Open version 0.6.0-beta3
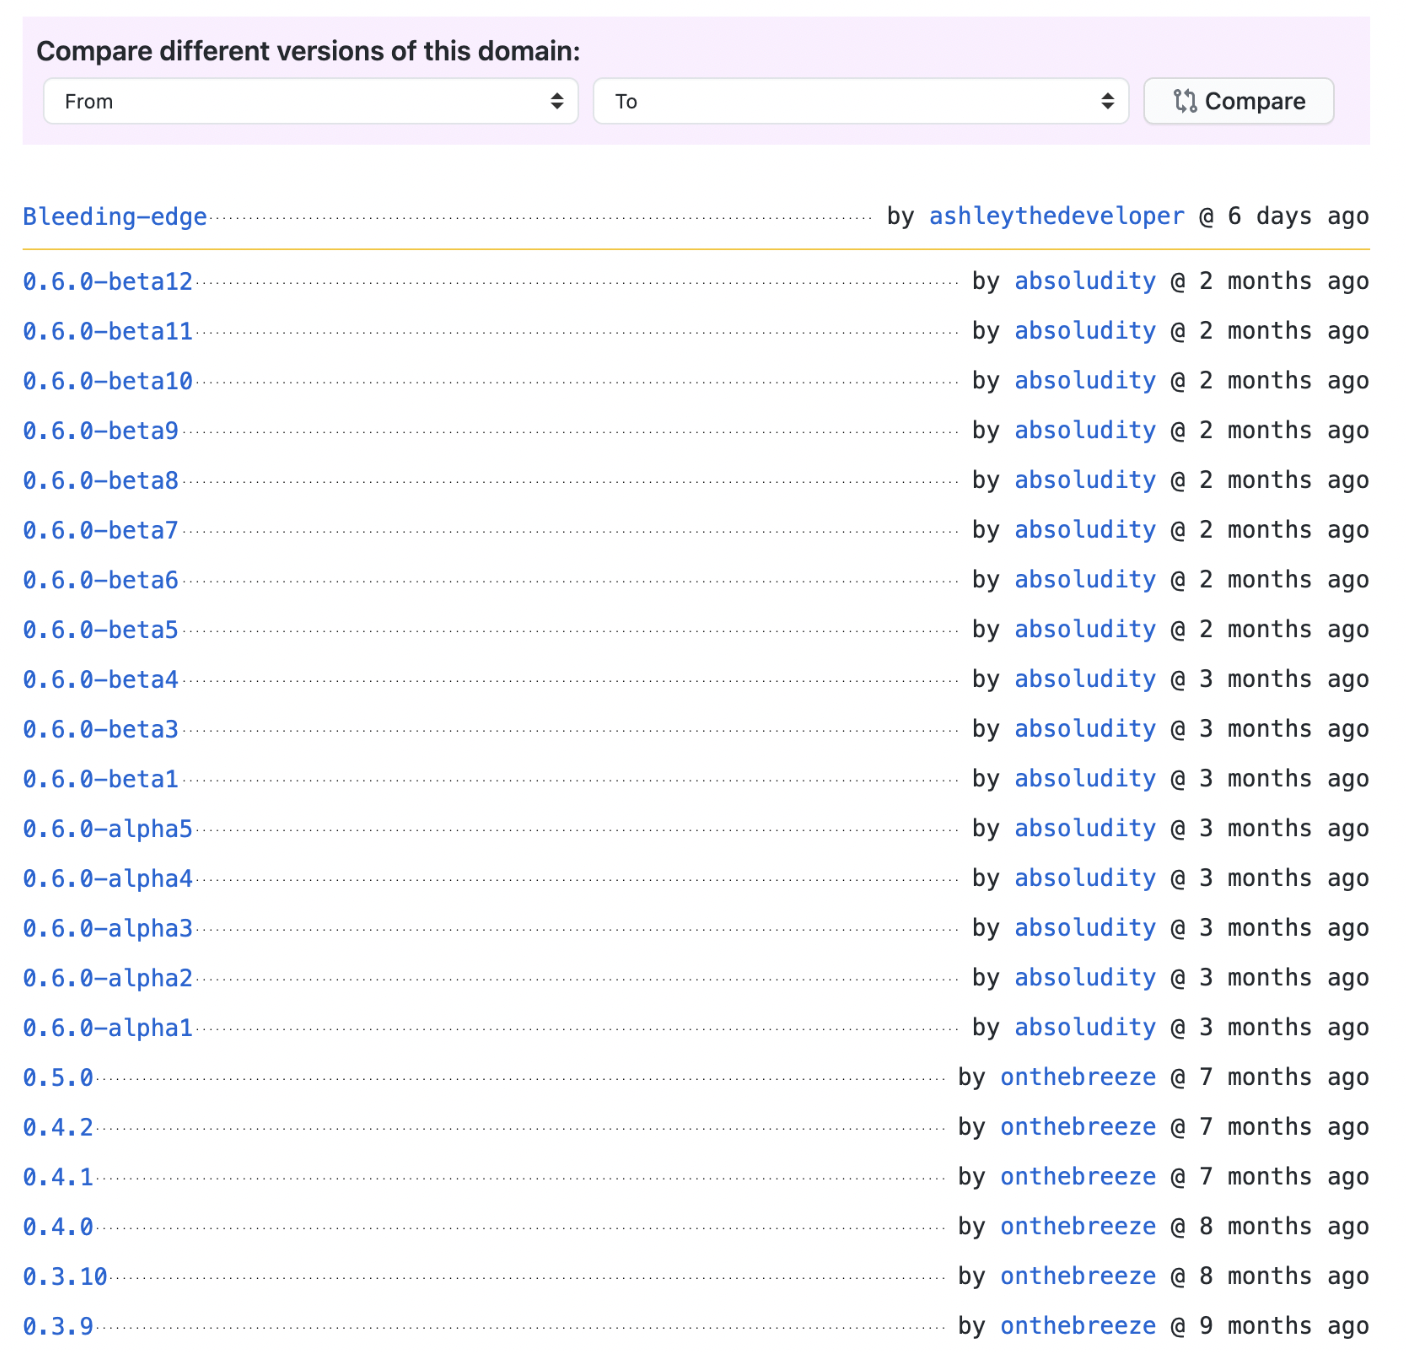Screen dimensions: 1406x1352 click(x=101, y=729)
